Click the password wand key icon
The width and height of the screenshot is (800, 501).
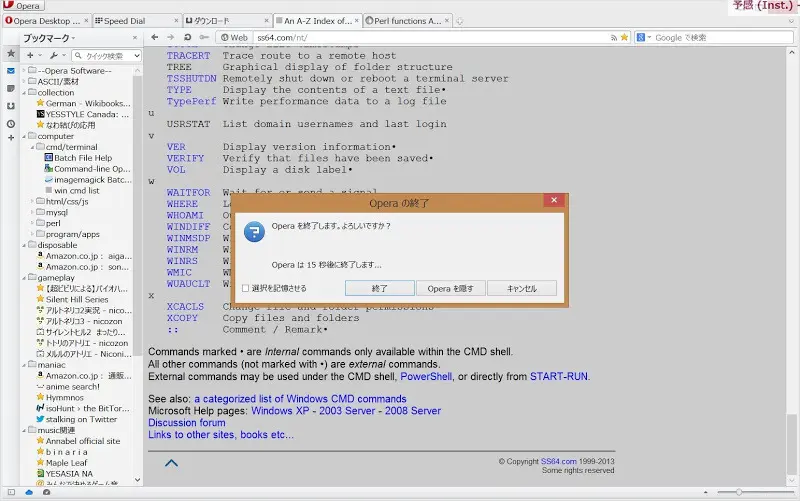point(204,37)
